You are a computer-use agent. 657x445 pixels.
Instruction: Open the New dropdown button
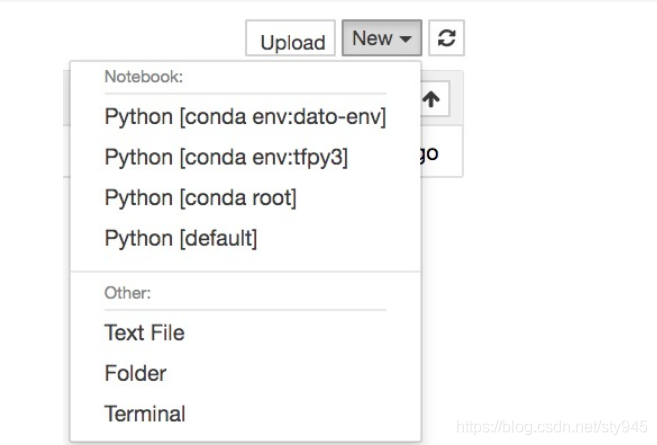pos(381,39)
